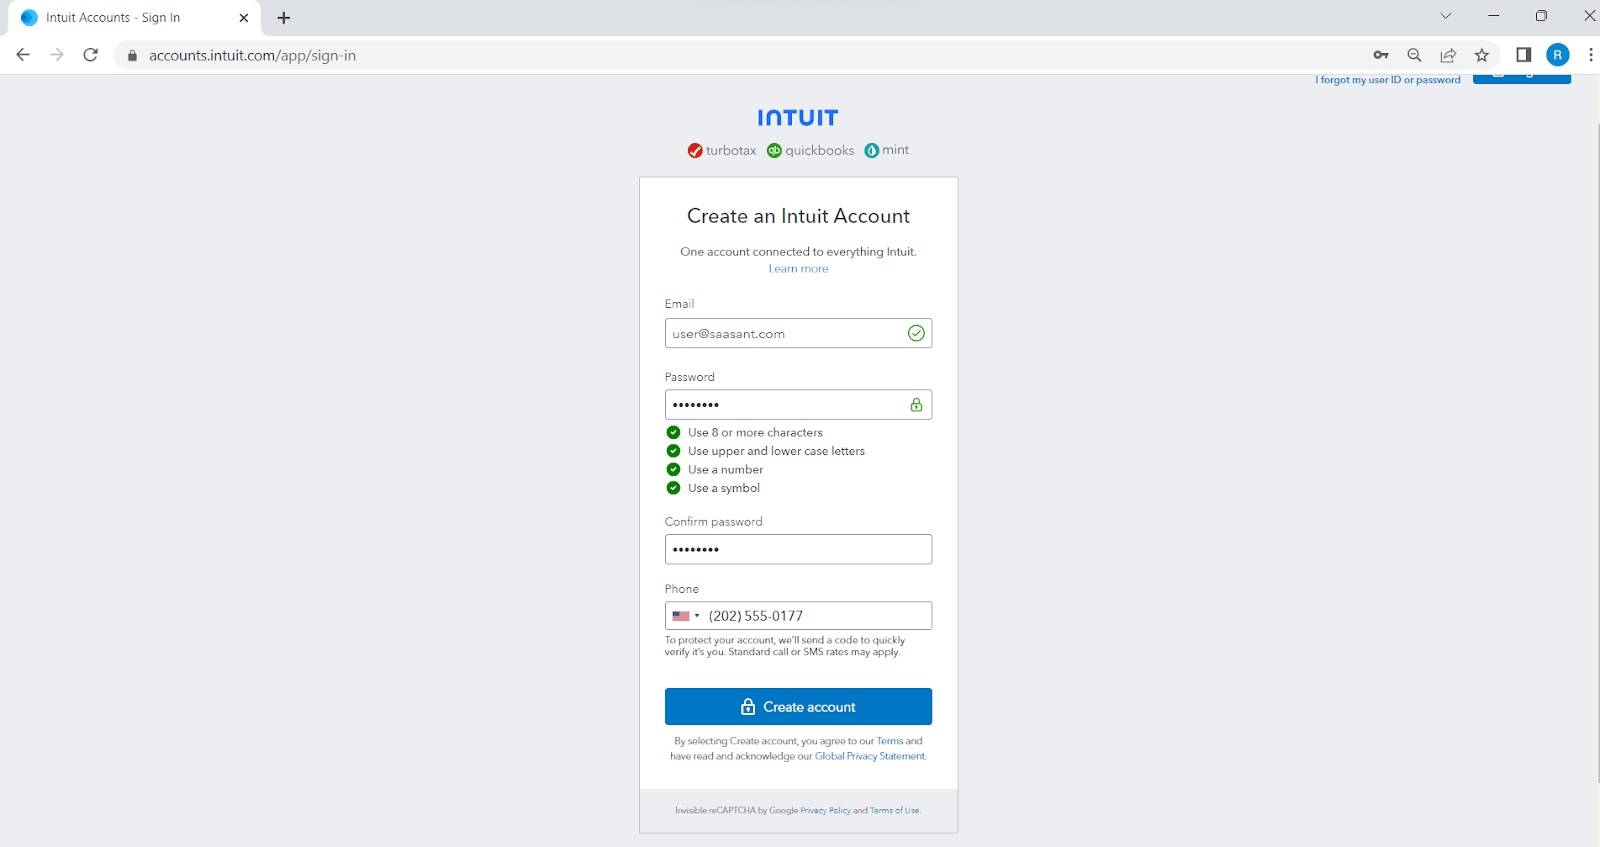Open Google Privacy Policy link

pyautogui.click(x=825, y=811)
